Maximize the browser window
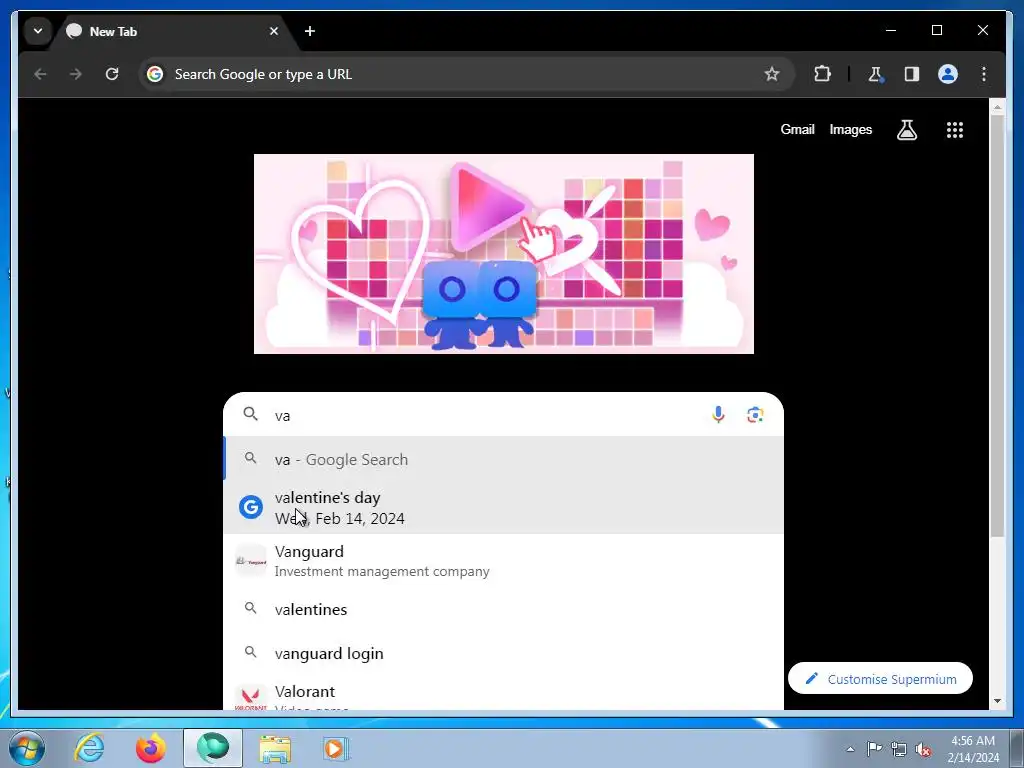This screenshot has width=1024, height=768. coord(936,30)
